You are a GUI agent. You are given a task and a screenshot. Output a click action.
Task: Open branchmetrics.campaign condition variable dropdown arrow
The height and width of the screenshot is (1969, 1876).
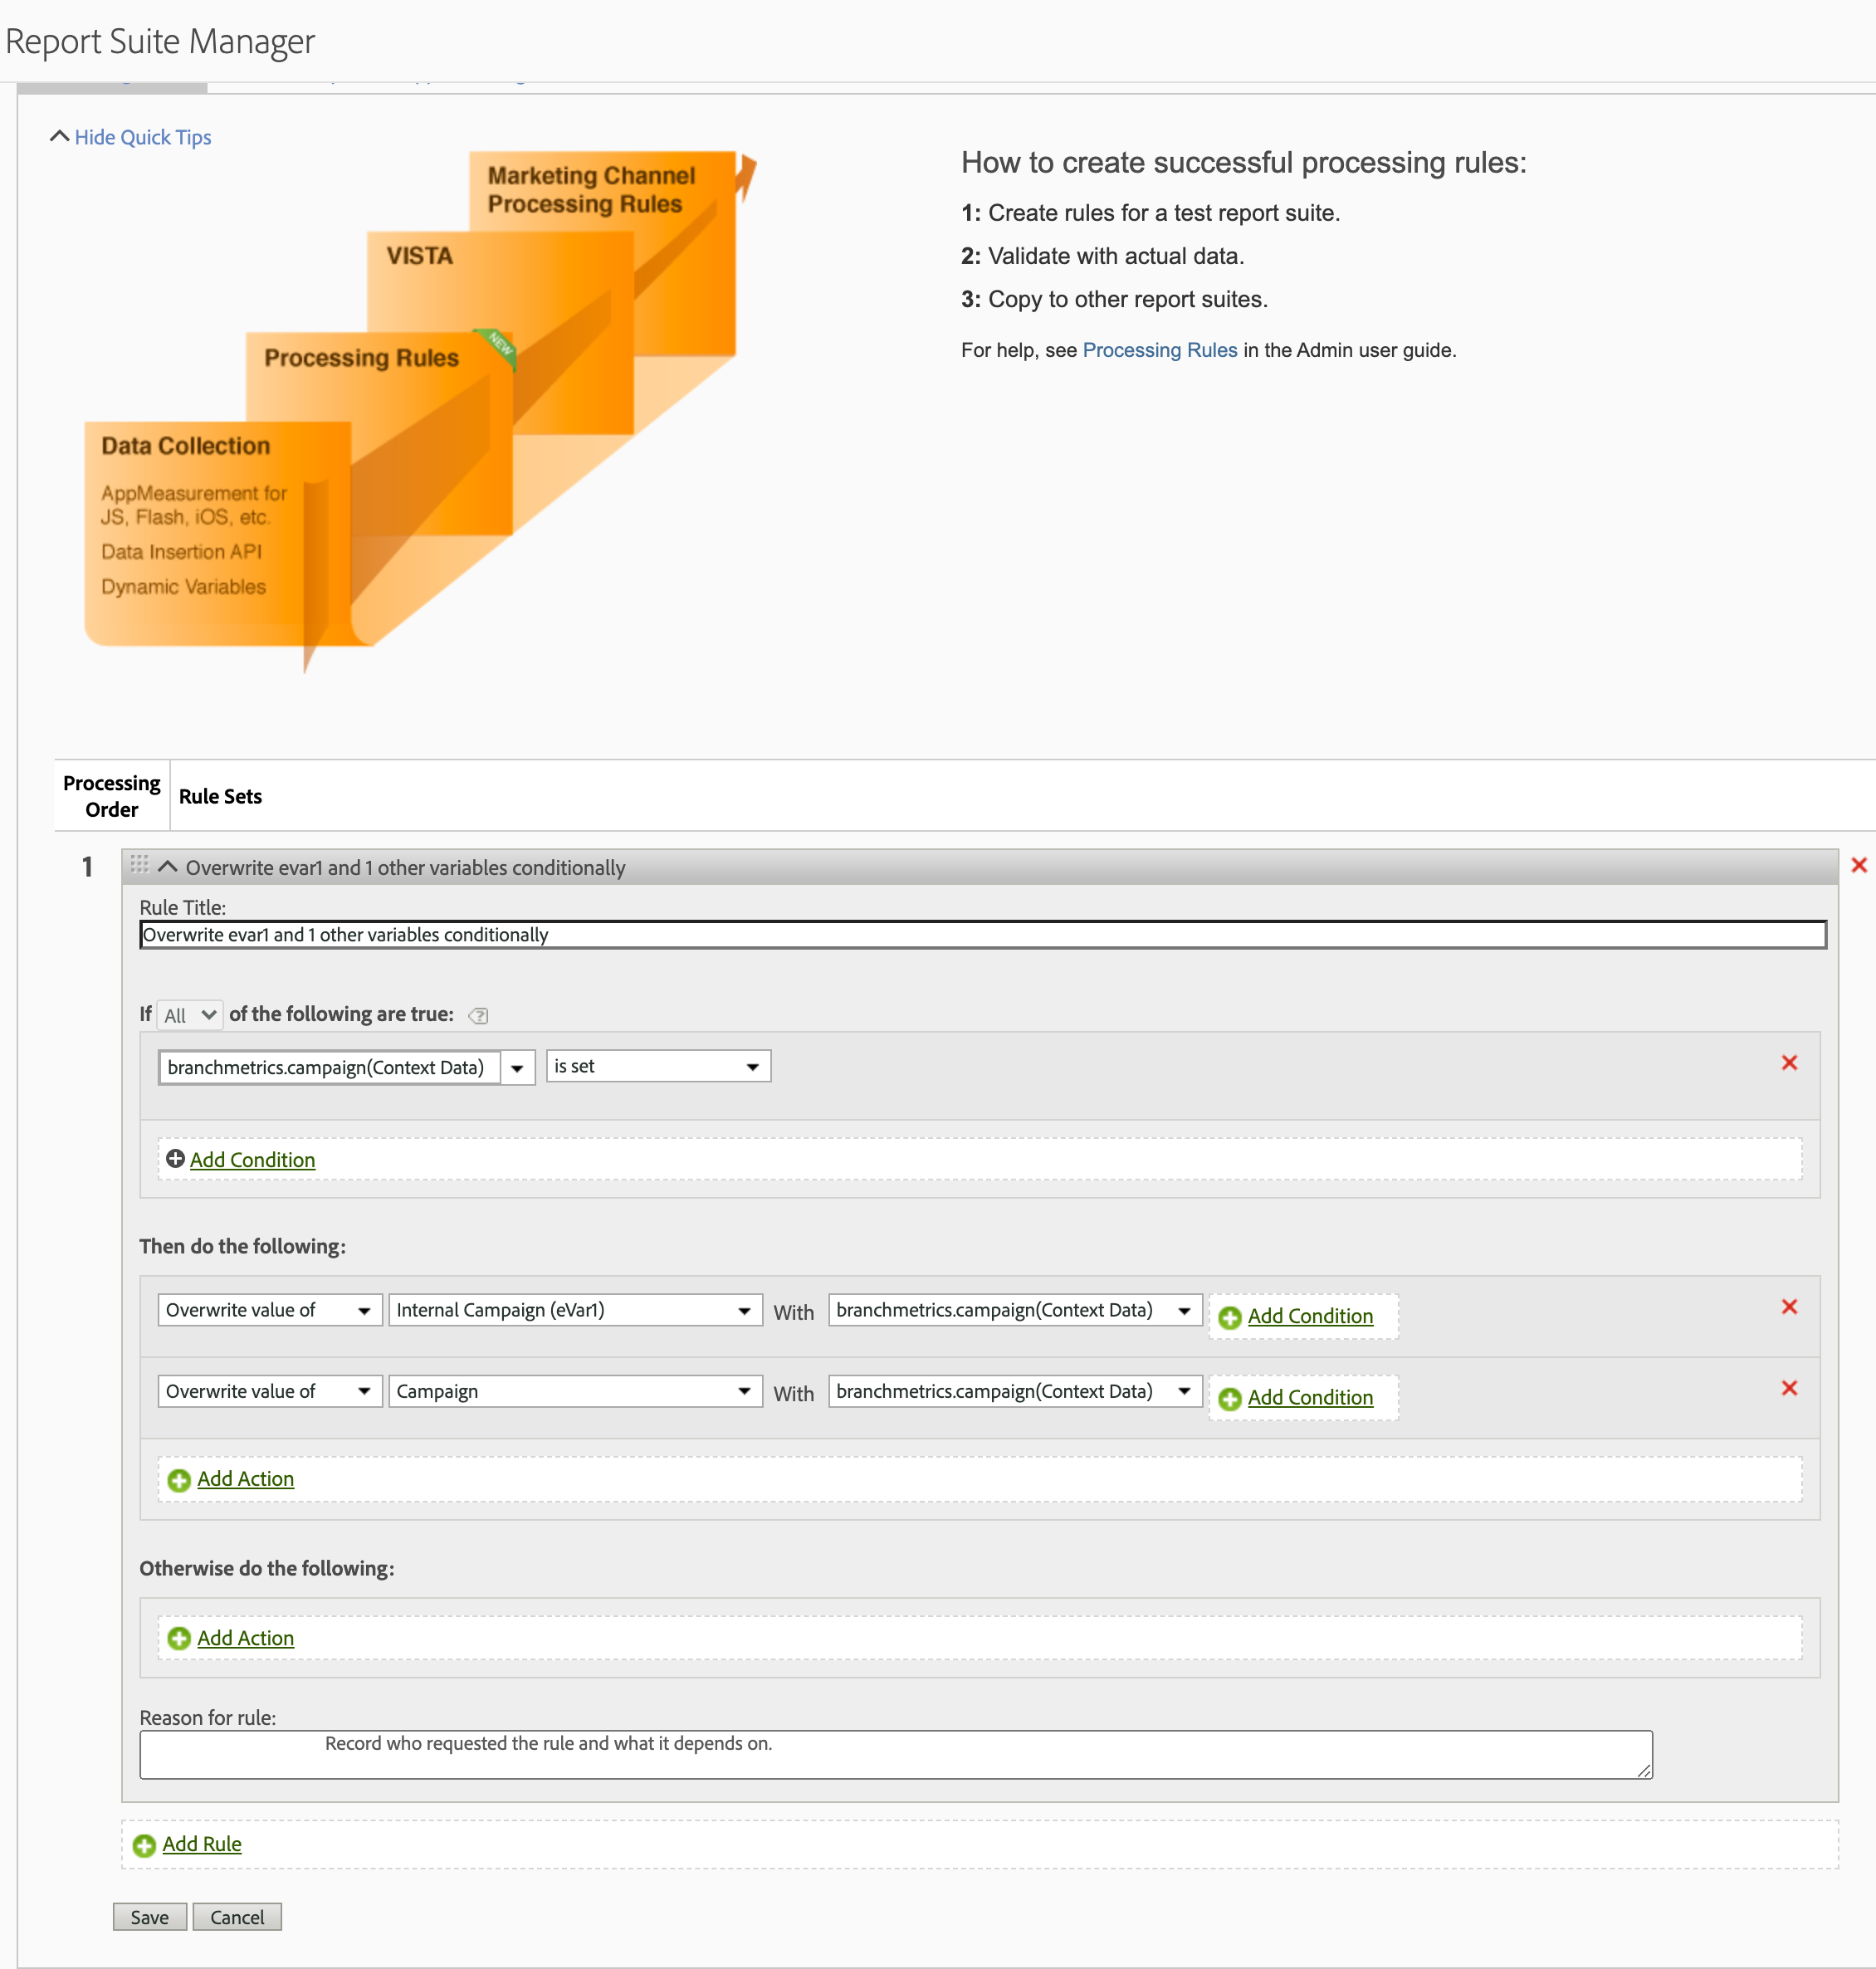tap(517, 1067)
